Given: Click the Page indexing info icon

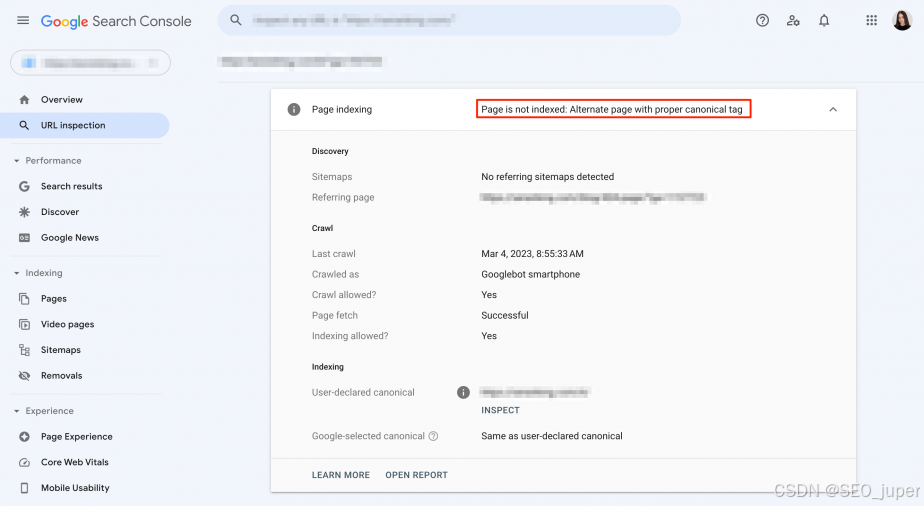Looking at the screenshot, I should [293, 110].
